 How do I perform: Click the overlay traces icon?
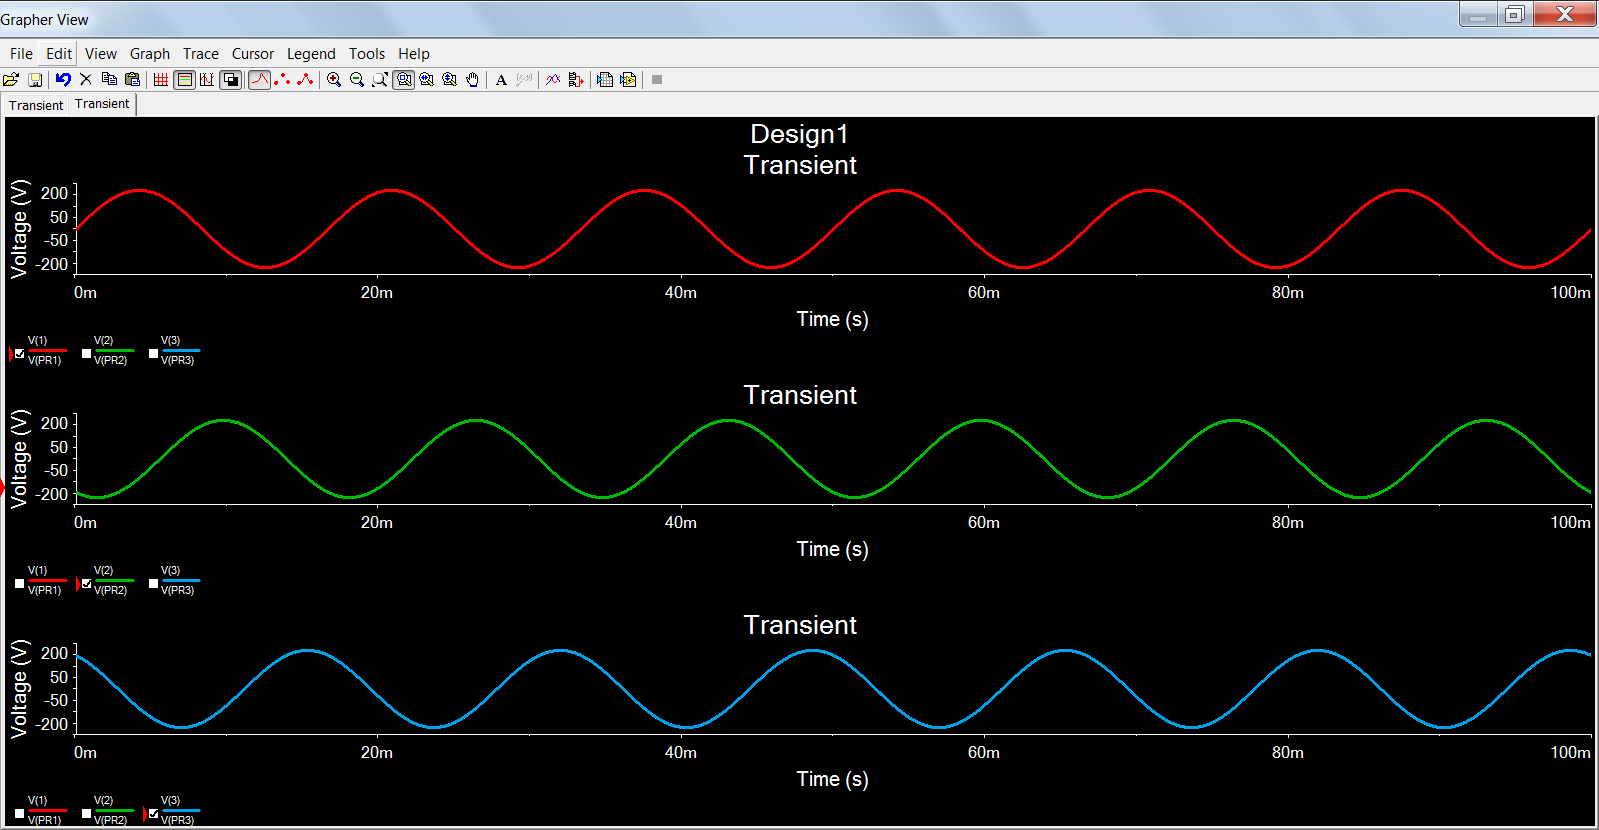[x=553, y=80]
